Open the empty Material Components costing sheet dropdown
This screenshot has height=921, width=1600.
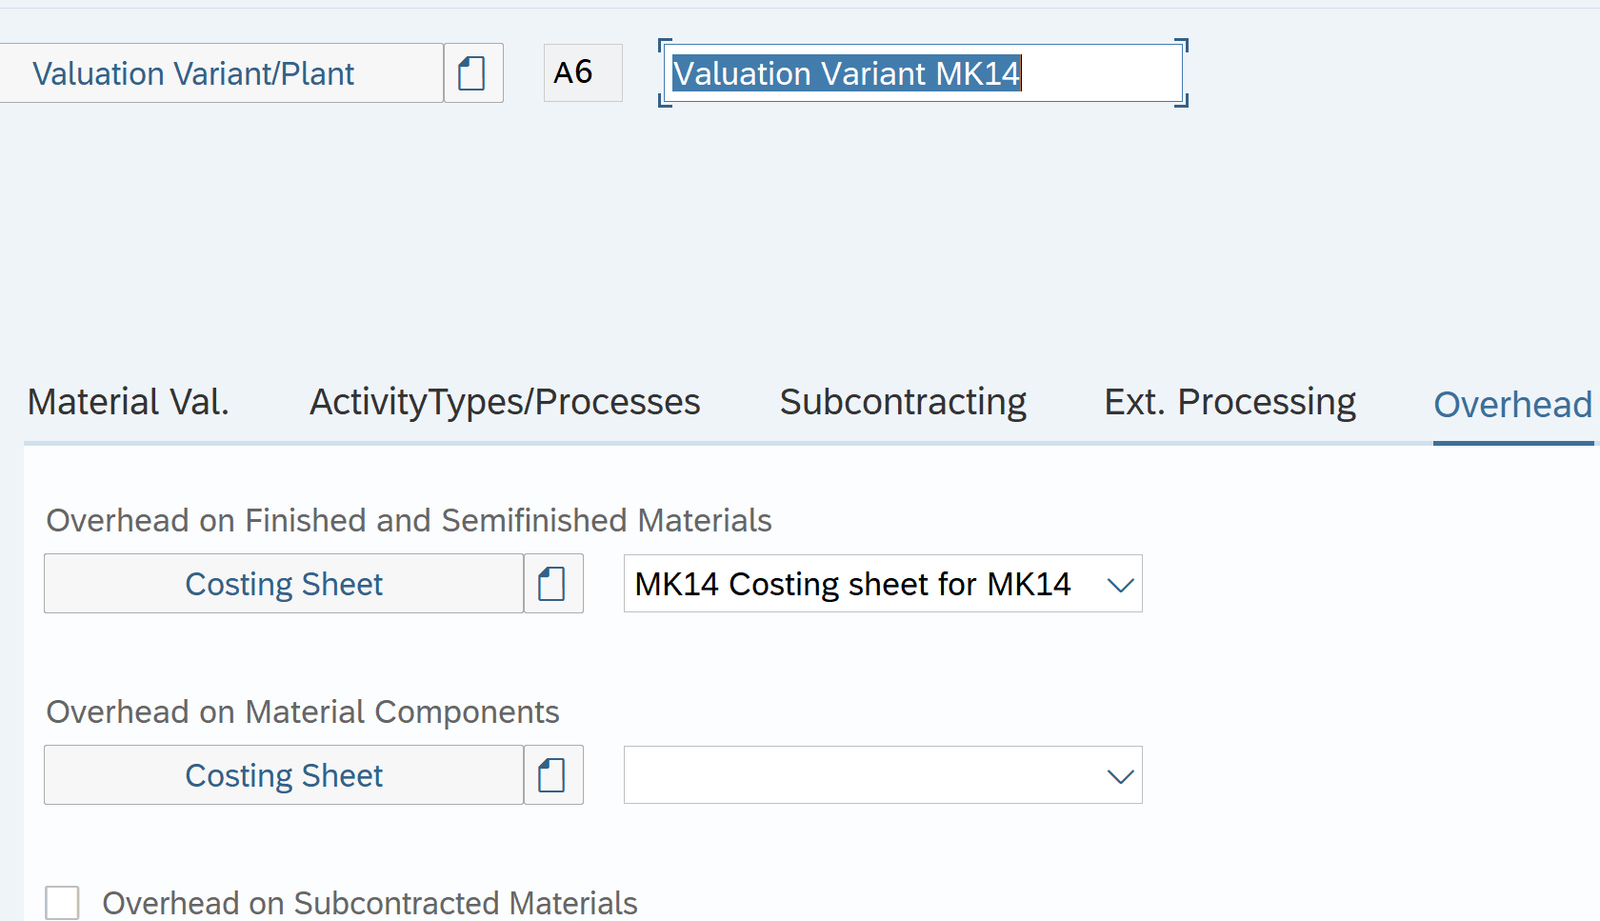pyautogui.click(x=862, y=775)
